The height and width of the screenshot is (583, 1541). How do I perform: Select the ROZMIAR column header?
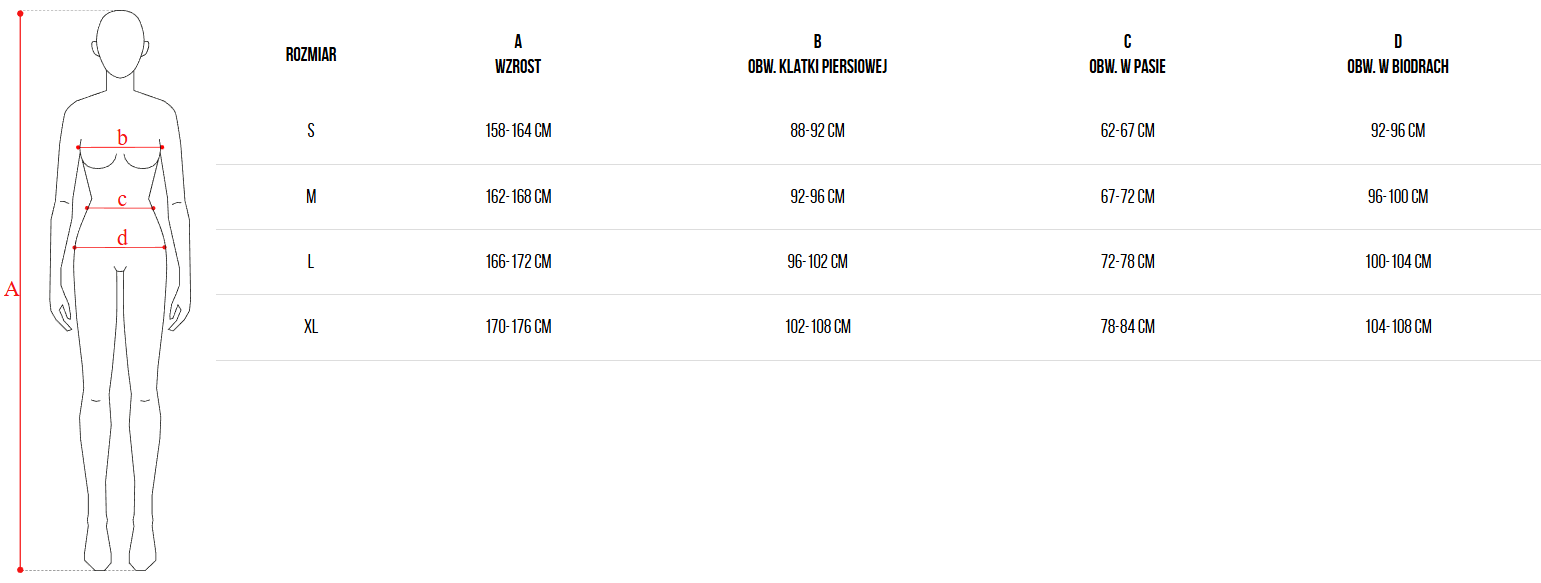click(311, 55)
